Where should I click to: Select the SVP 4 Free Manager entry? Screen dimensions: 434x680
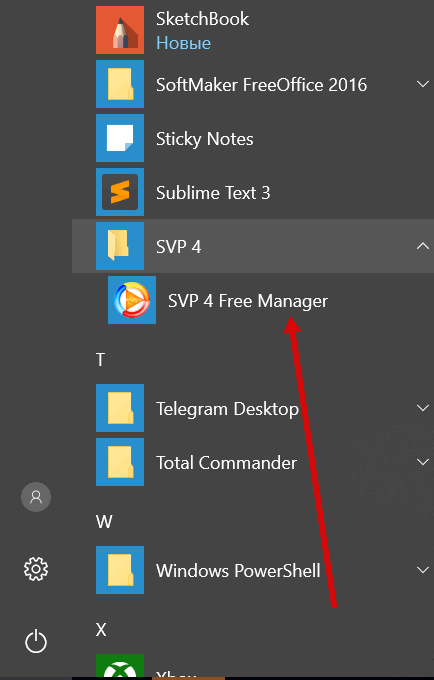pyautogui.click(x=253, y=300)
